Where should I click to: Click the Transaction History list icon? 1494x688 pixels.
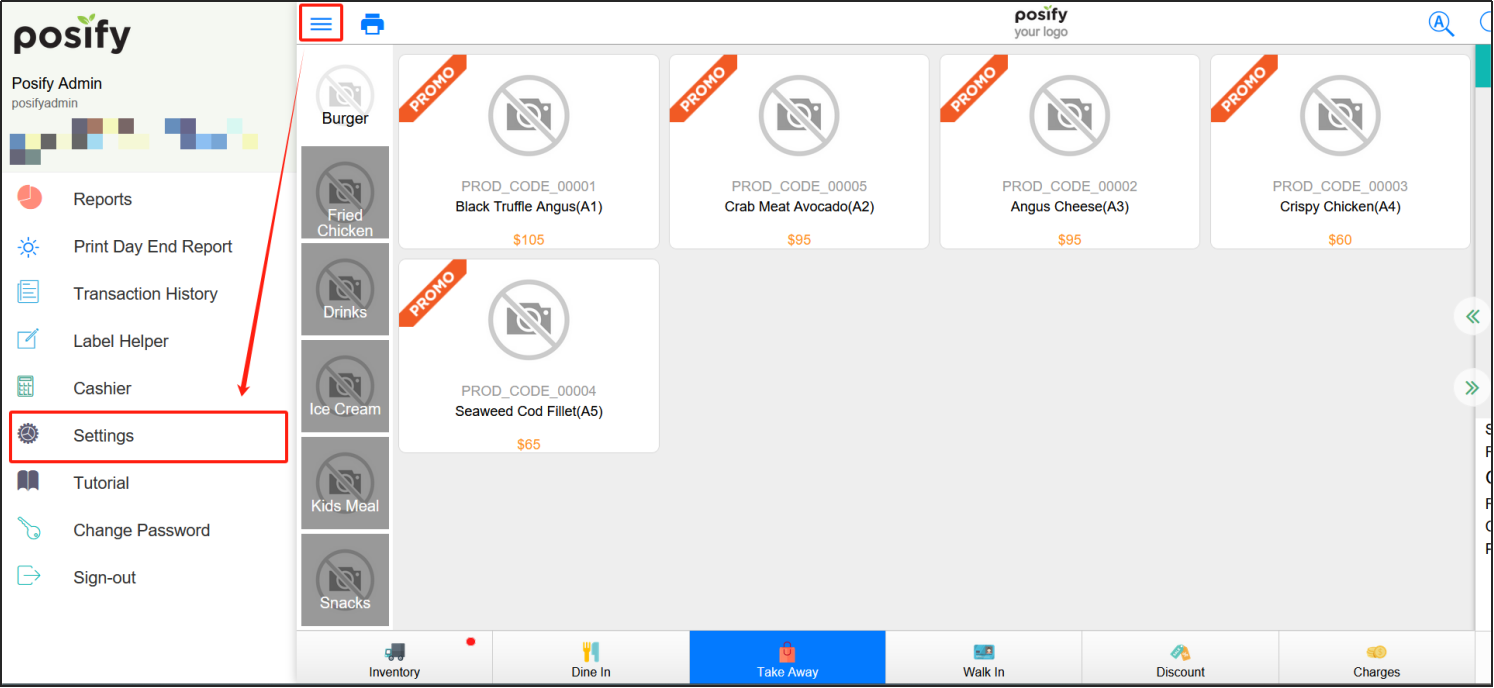coord(29,292)
